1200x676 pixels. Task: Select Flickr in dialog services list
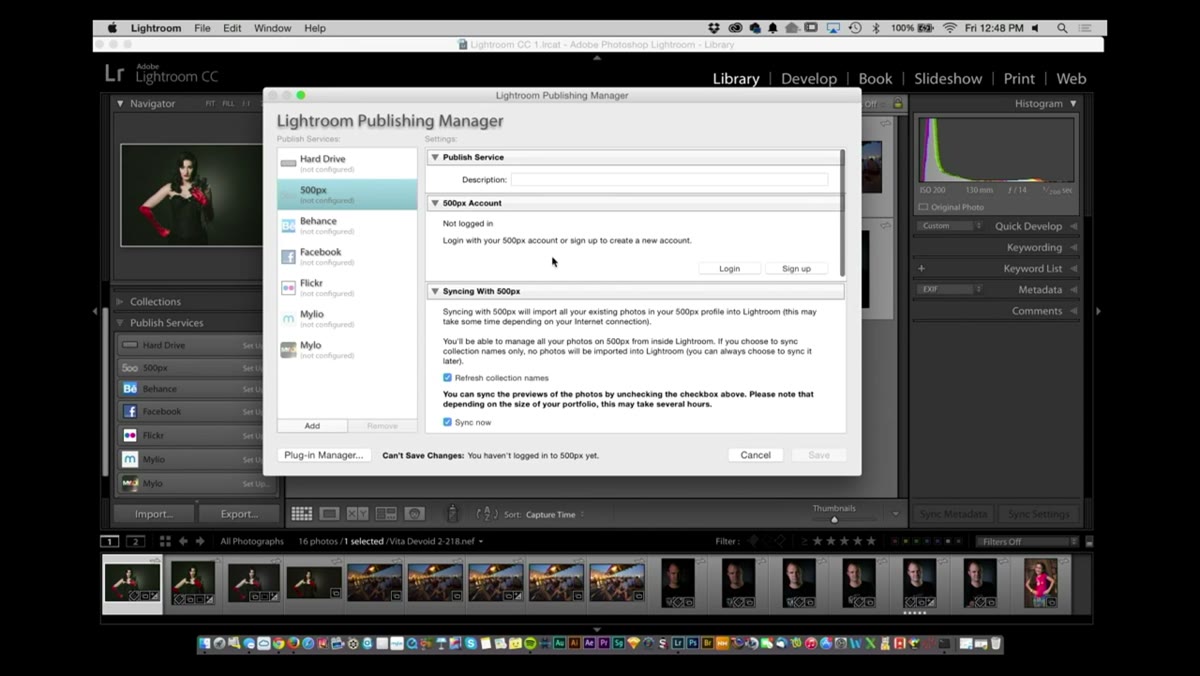click(x=347, y=288)
